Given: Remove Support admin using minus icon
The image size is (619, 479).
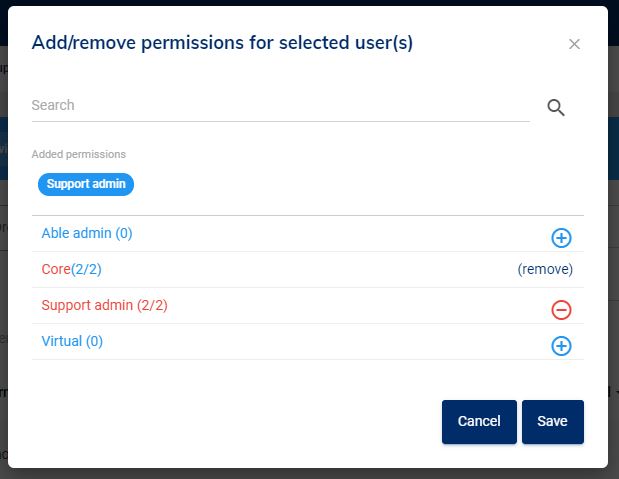Looking at the screenshot, I should pyautogui.click(x=561, y=310).
